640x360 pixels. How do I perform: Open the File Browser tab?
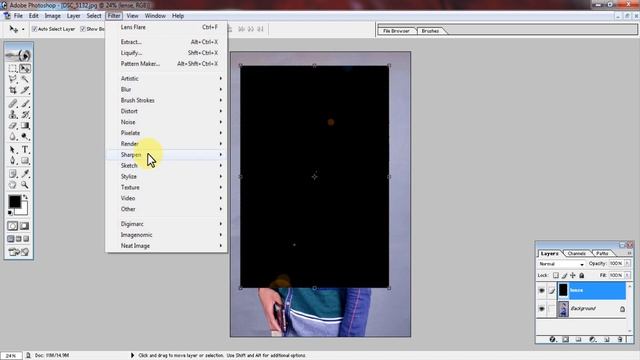click(396, 31)
